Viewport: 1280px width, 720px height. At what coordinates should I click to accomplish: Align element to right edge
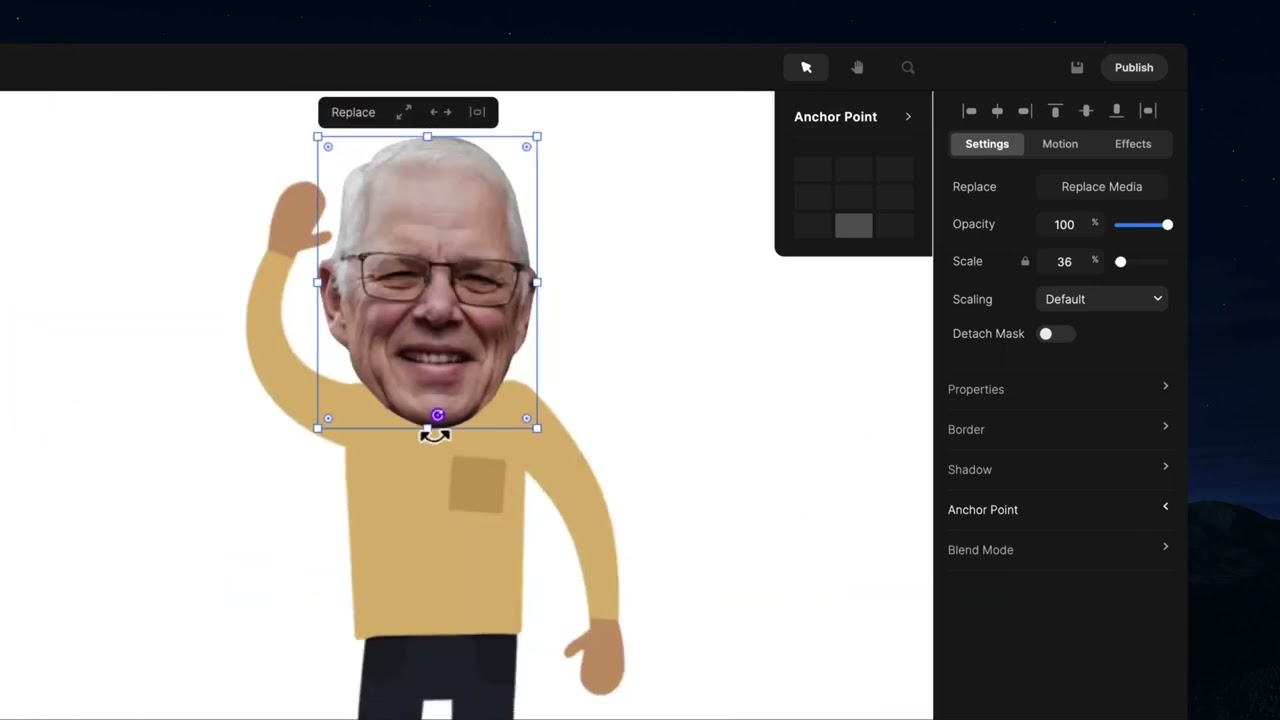[1025, 111]
